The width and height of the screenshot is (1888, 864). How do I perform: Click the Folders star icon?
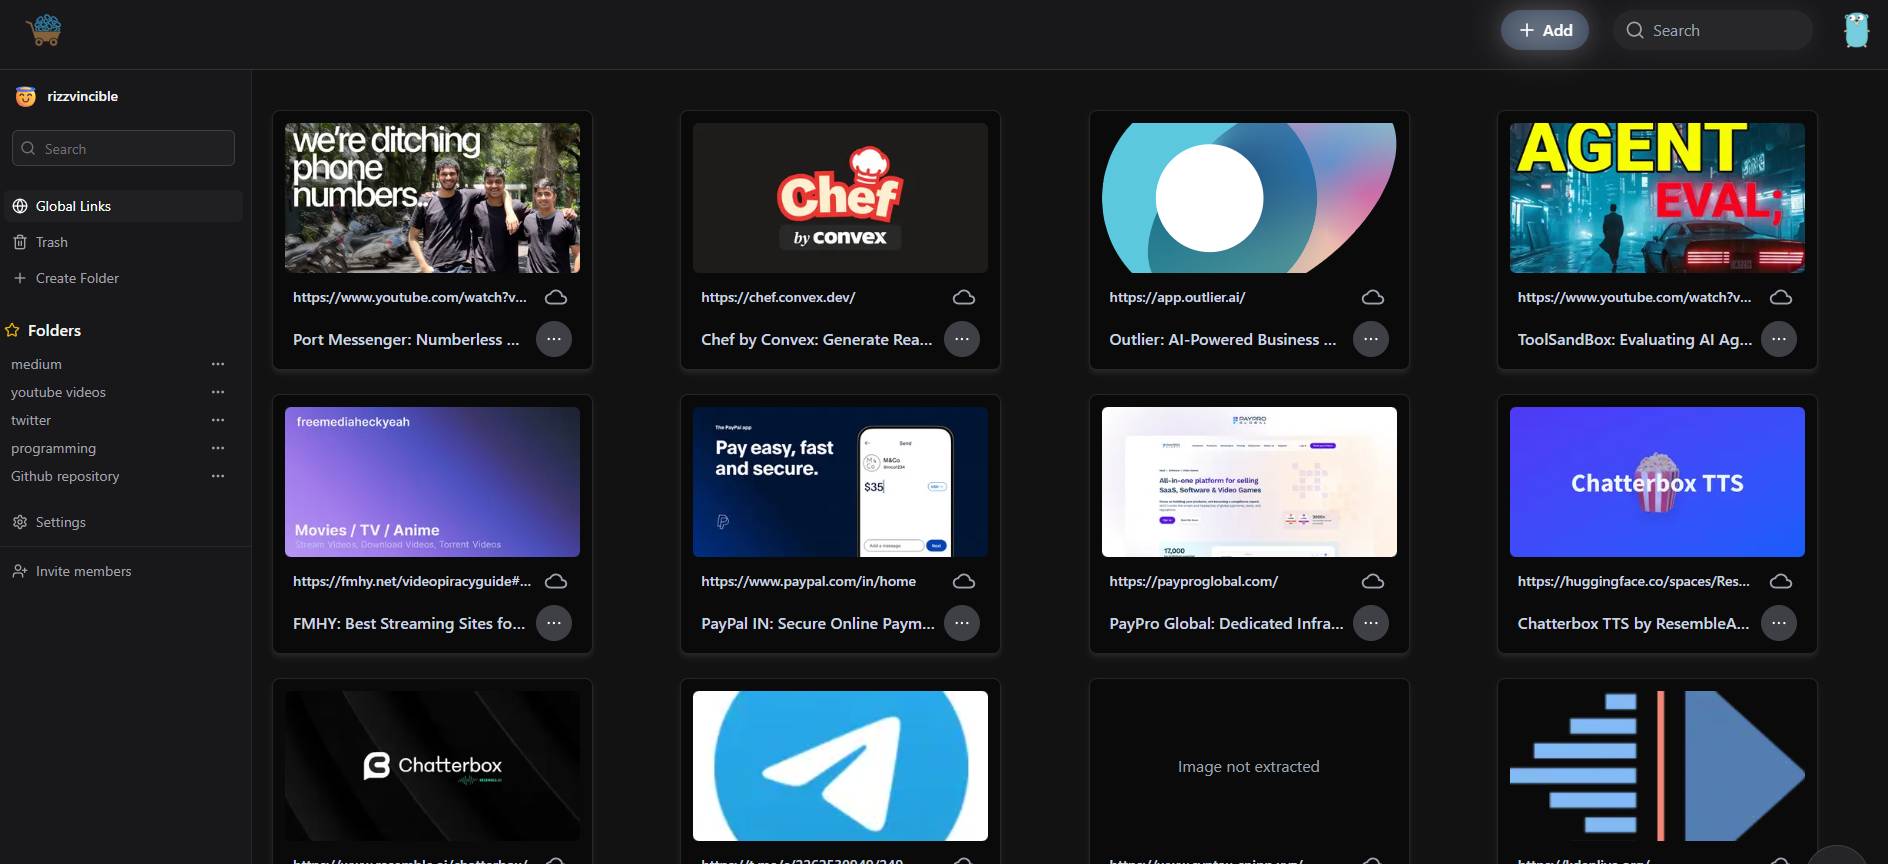point(13,330)
